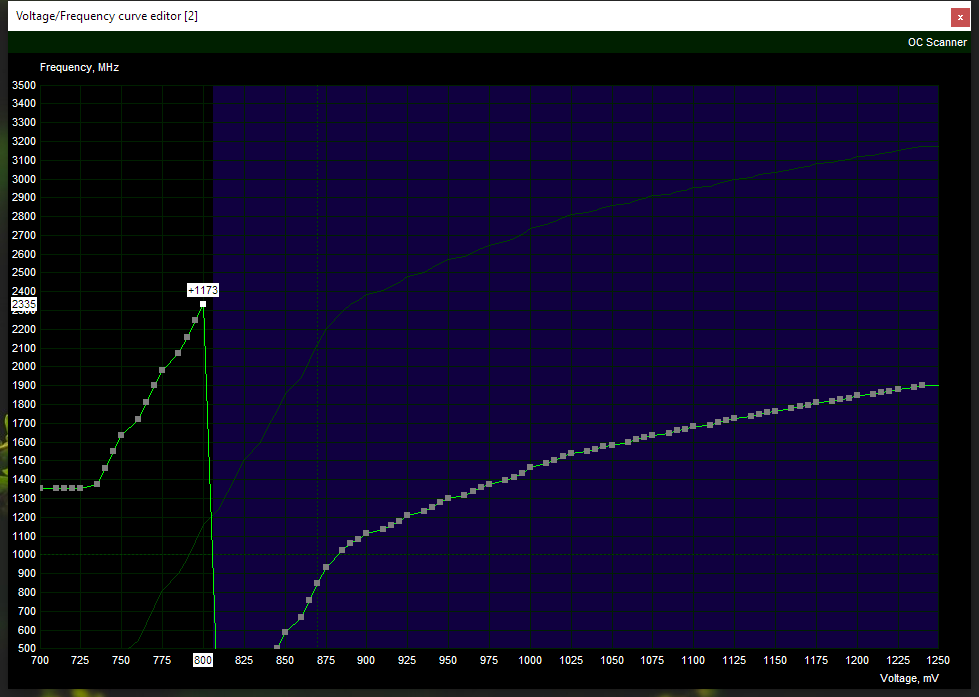Select the curve point at 850 mV
The image size is (979, 697).
(x=285, y=633)
